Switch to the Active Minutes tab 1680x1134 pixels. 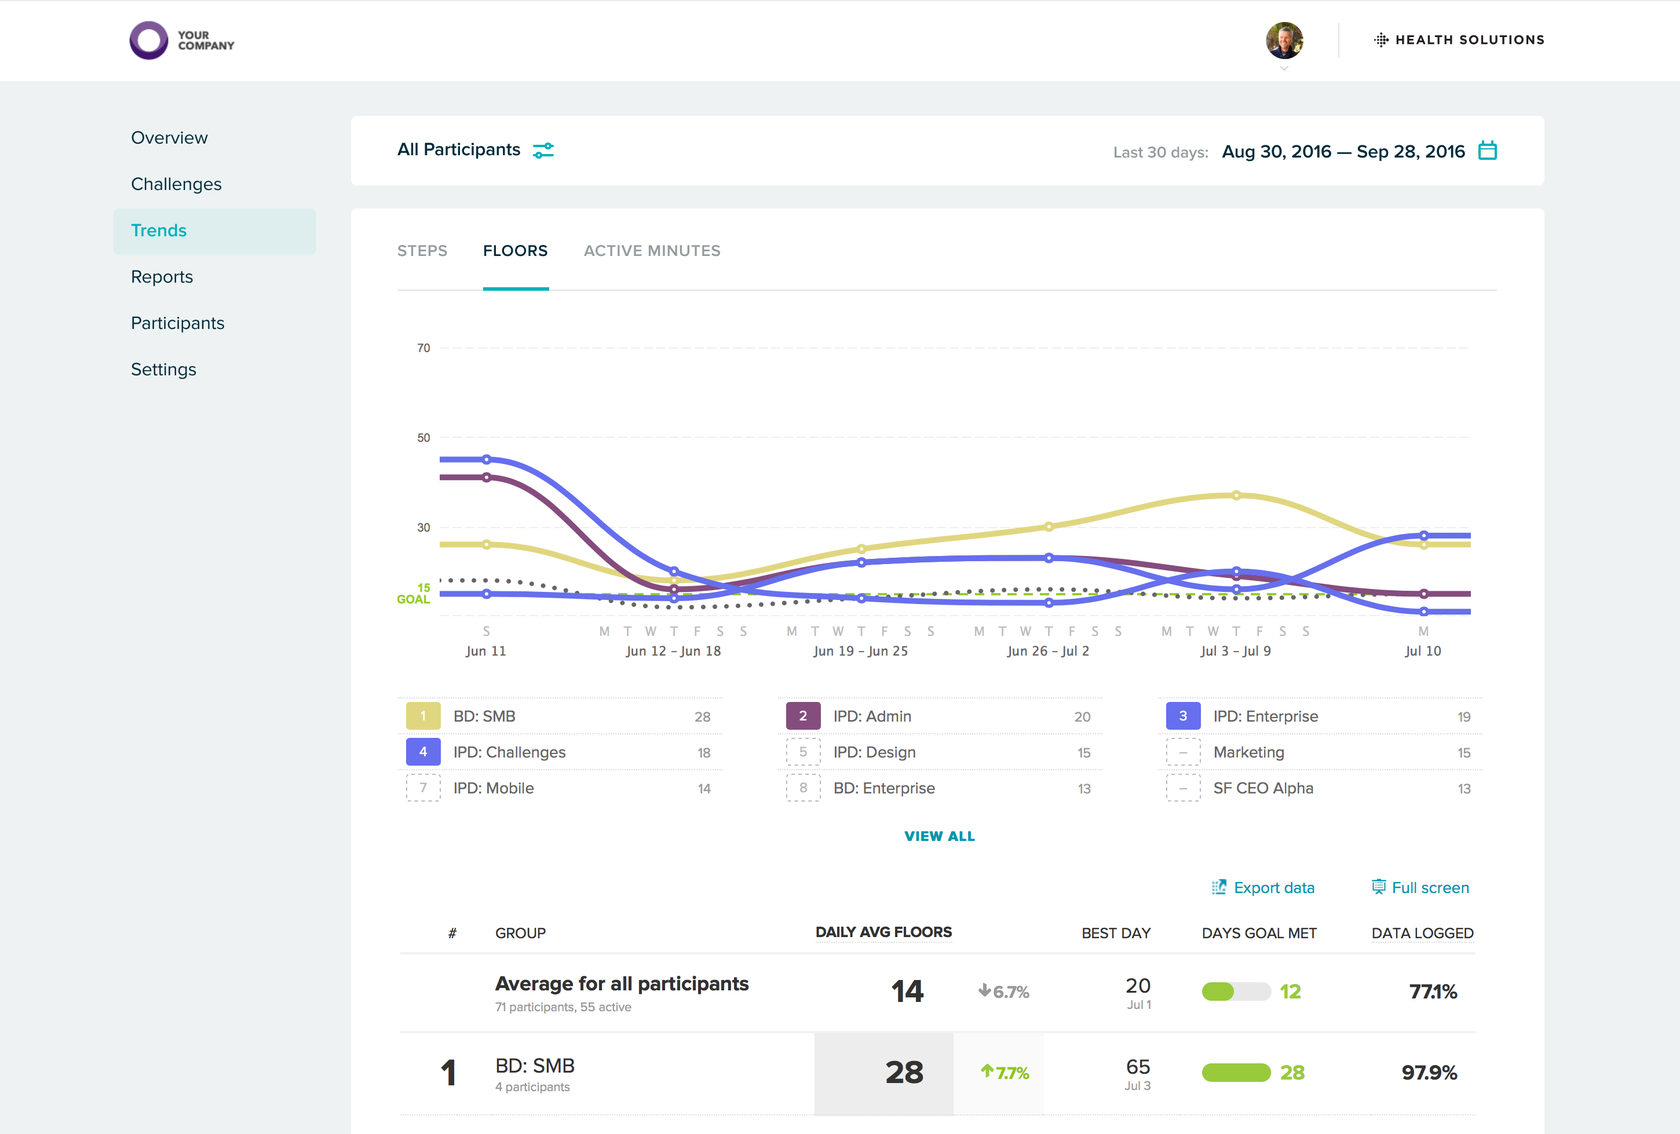(652, 251)
